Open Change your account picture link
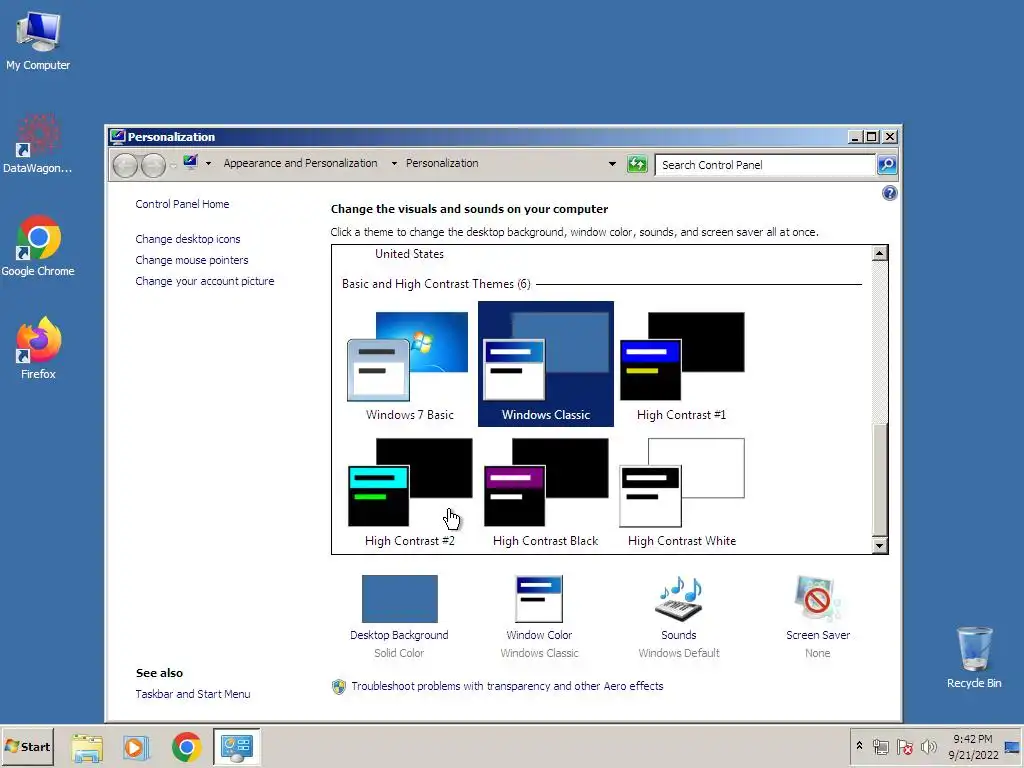The height and width of the screenshot is (768, 1024). (x=204, y=281)
